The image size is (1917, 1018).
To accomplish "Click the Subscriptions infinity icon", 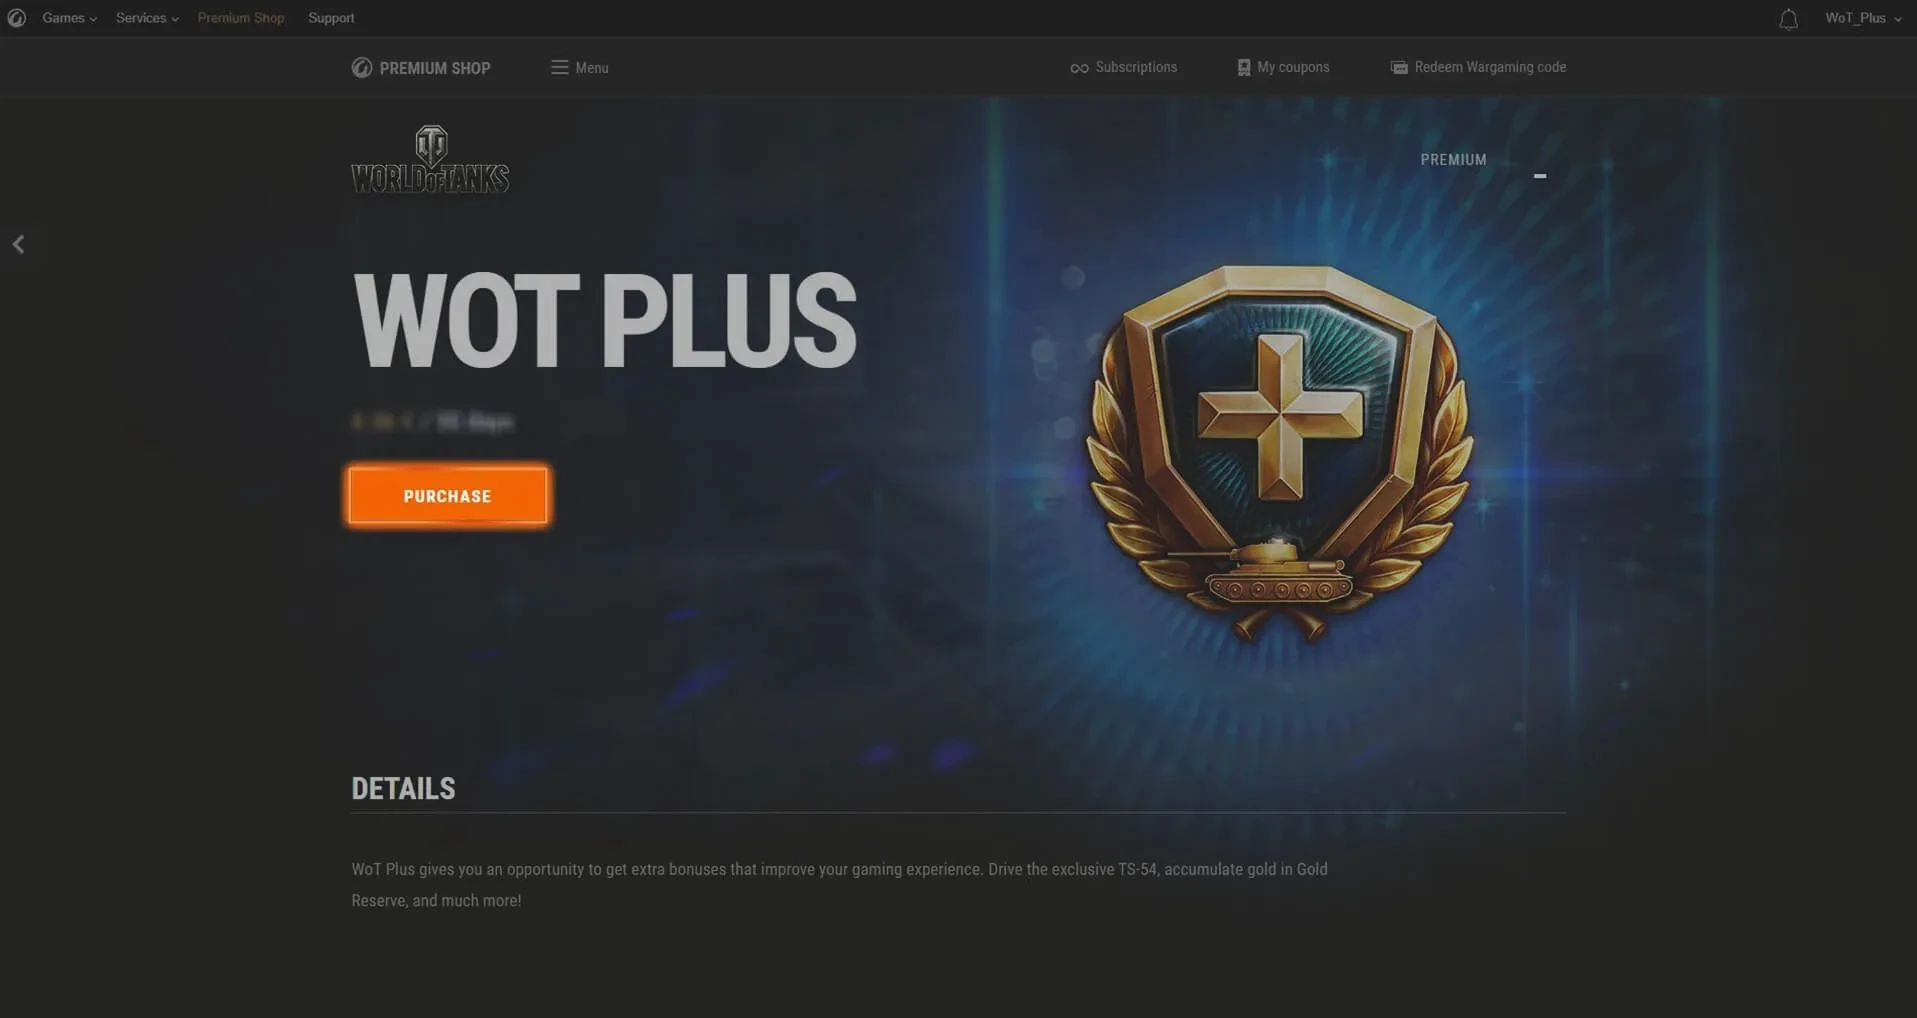I will pos(1079,68).
